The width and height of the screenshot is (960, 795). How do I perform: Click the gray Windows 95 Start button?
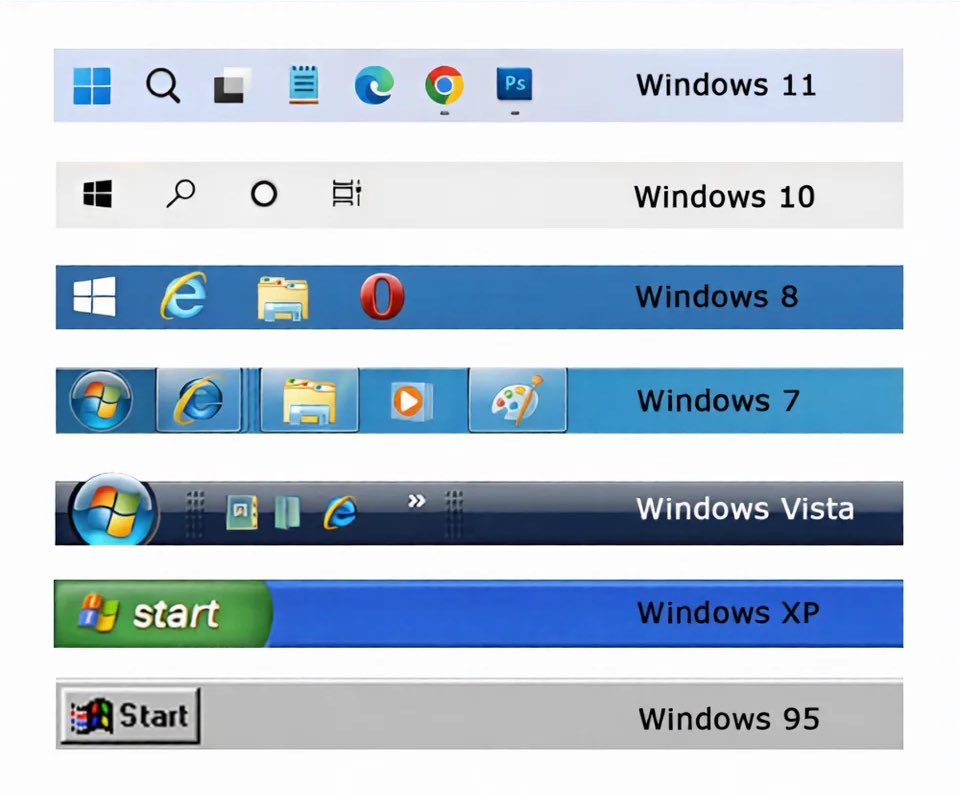(x=130, y=715)
